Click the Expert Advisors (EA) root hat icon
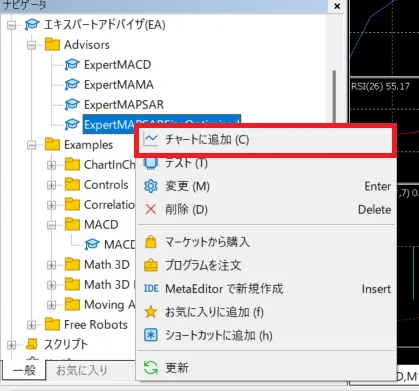Screen dimensions: 419x391 32,25
